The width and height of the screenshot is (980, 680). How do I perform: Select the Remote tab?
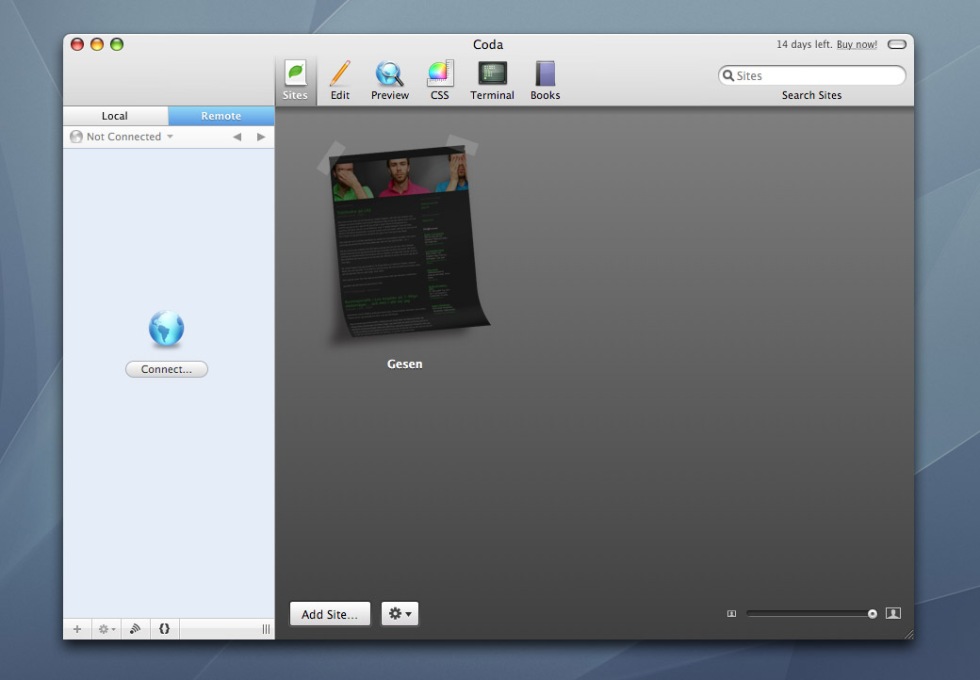coord(221,116)
